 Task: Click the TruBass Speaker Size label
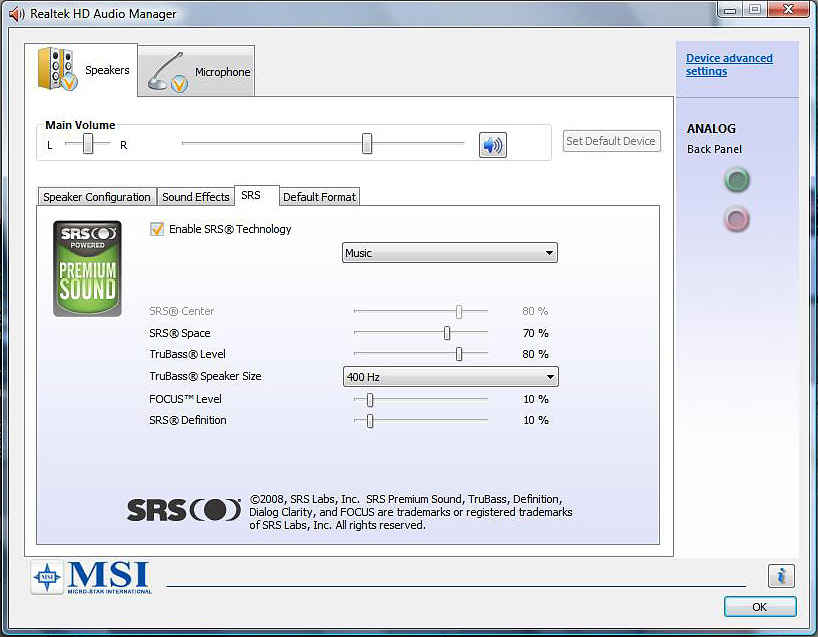(x=205, y=376)
